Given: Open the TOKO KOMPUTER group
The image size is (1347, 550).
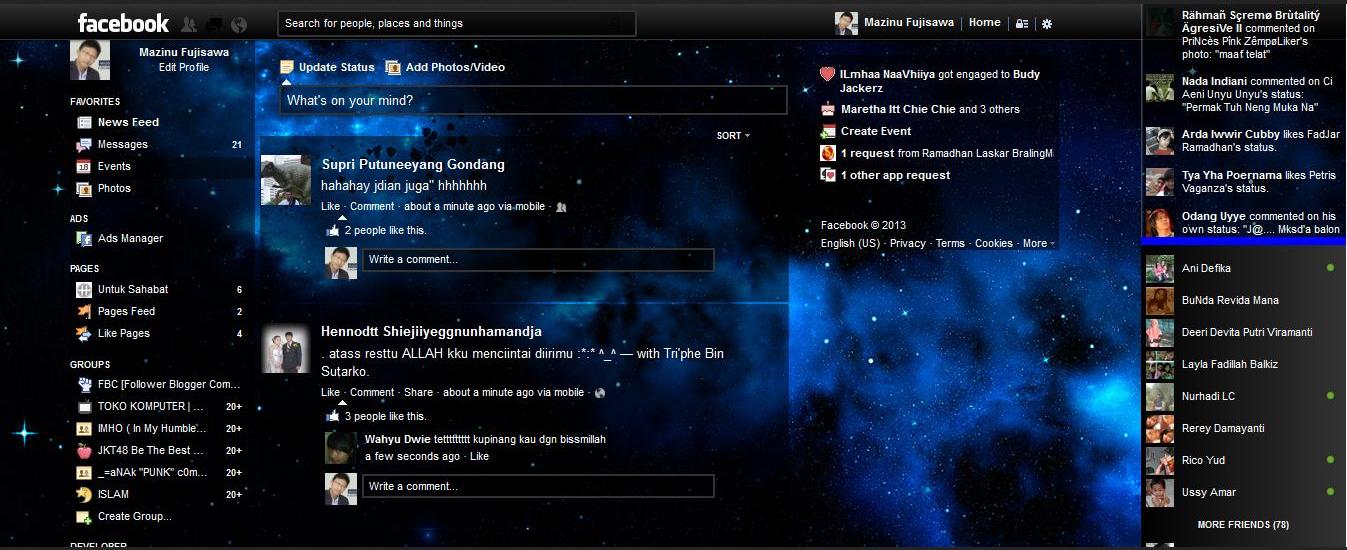Looking at the screenshot, I should (x=150, y=406).
